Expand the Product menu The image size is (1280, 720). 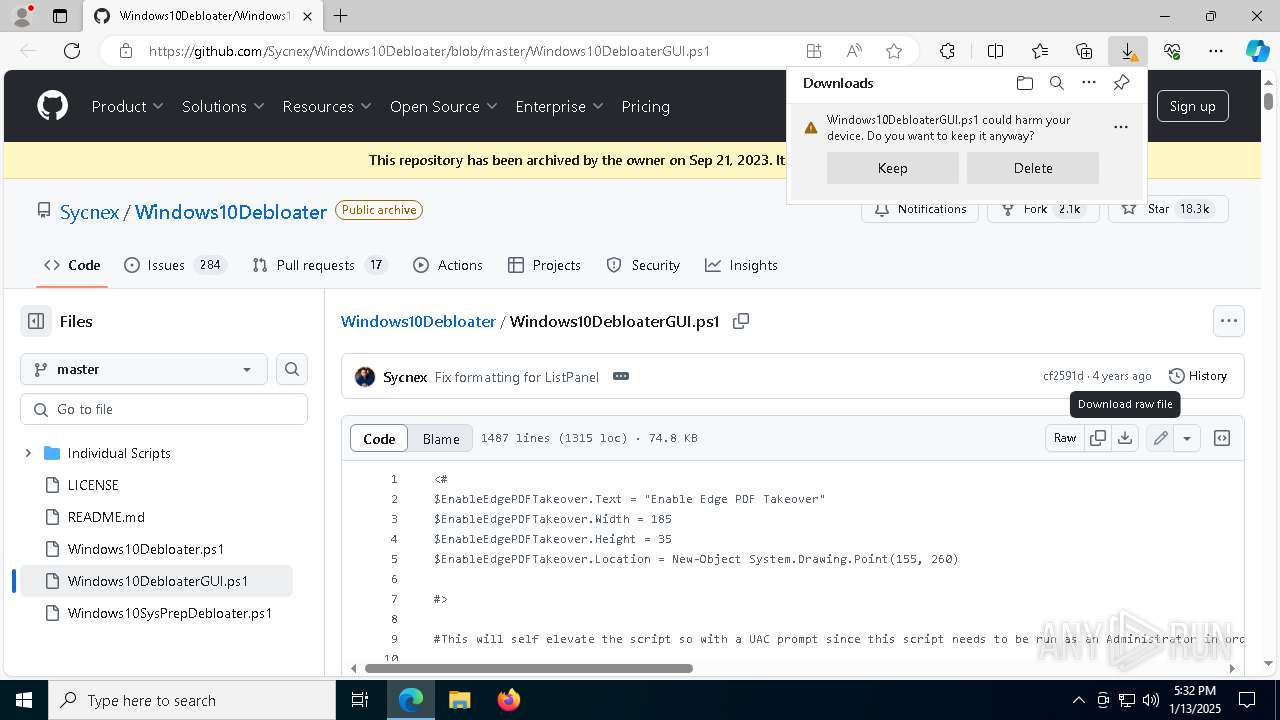coord(128,106)
